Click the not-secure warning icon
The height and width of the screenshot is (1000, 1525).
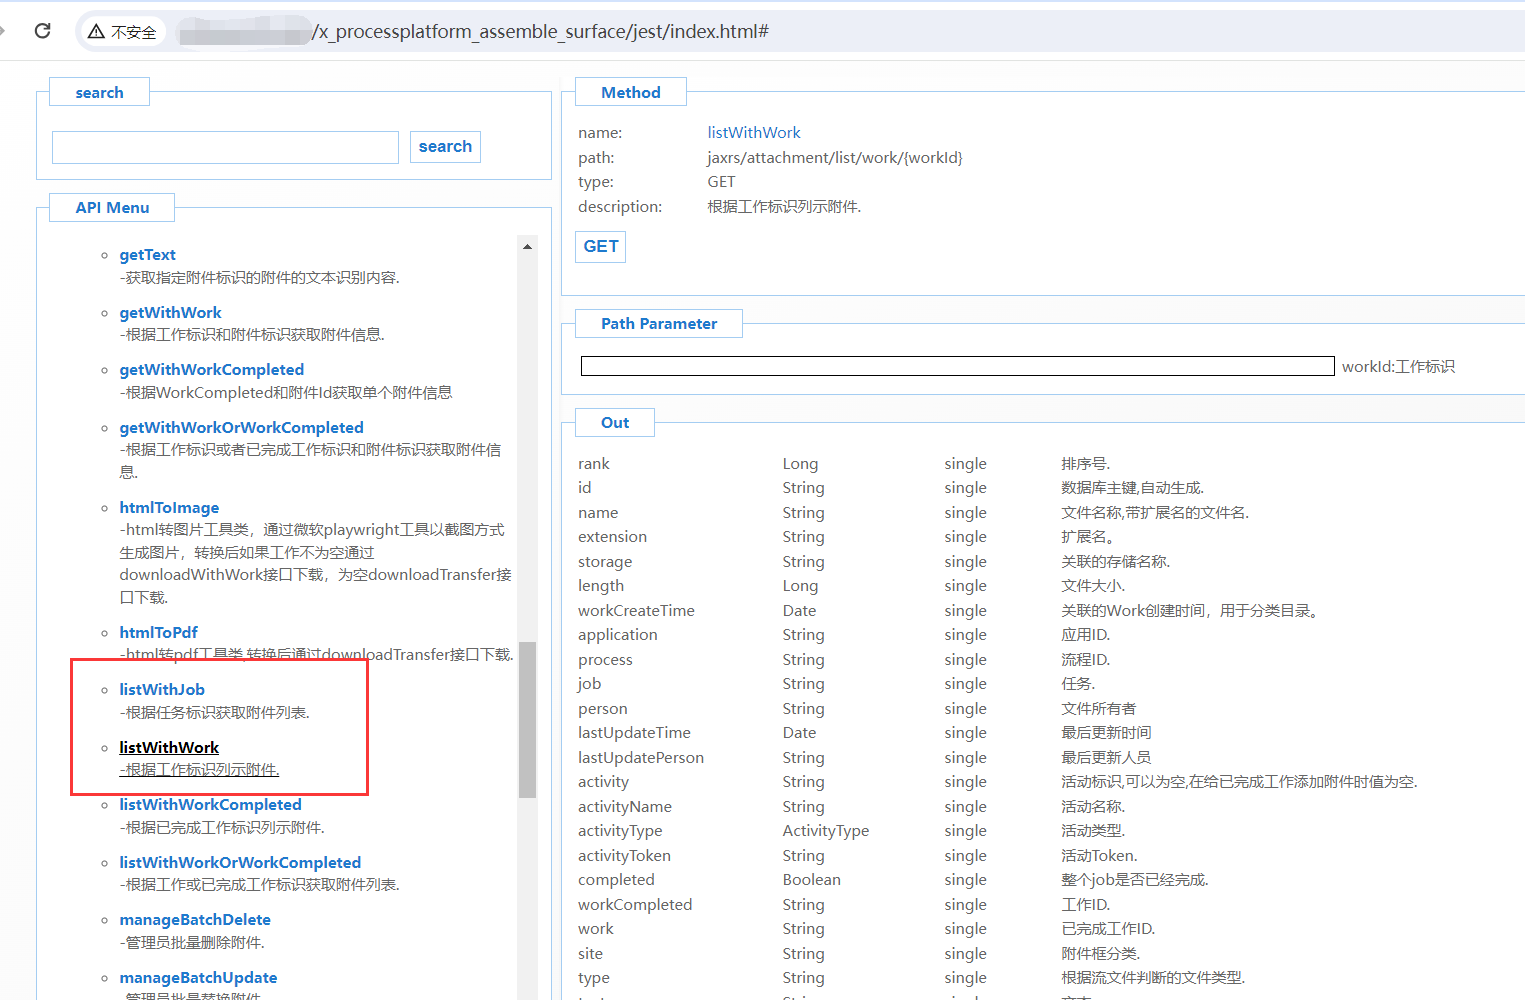pyautogui.click(x=97, y=32)
